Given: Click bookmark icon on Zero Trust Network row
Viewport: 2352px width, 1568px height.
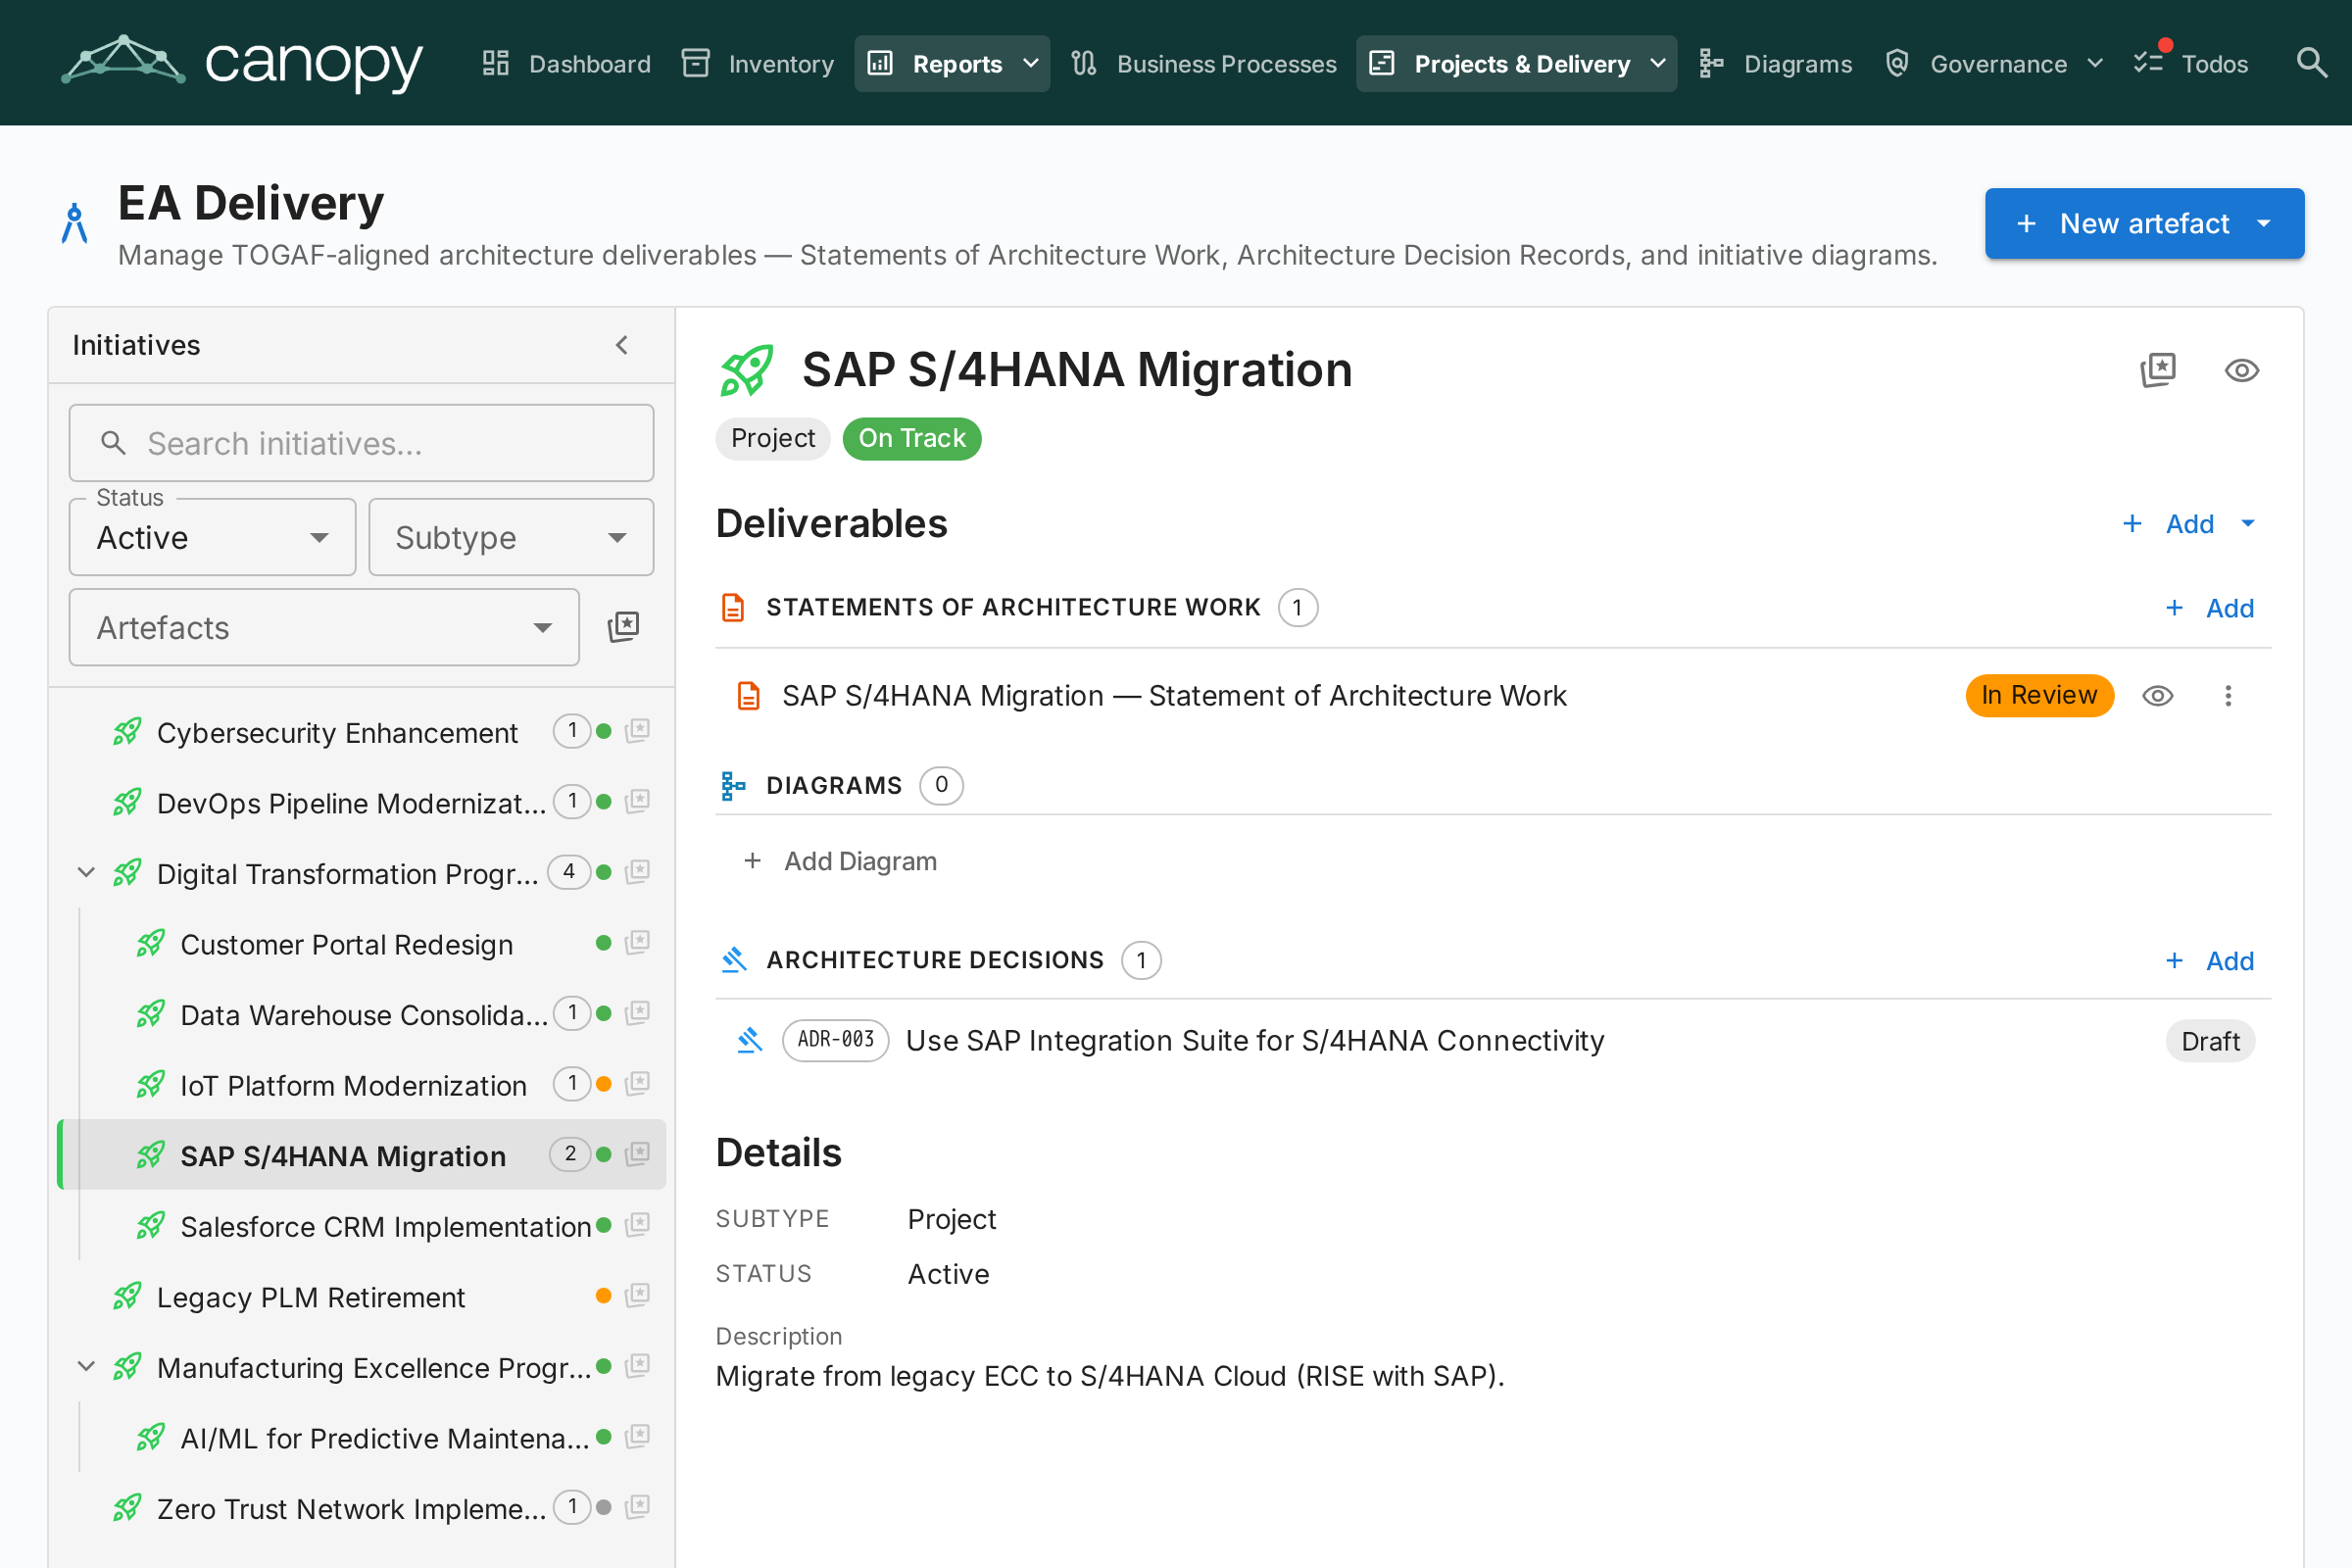Looking at the screenshot, I should pyautogui.click(x=638, y=1507).
